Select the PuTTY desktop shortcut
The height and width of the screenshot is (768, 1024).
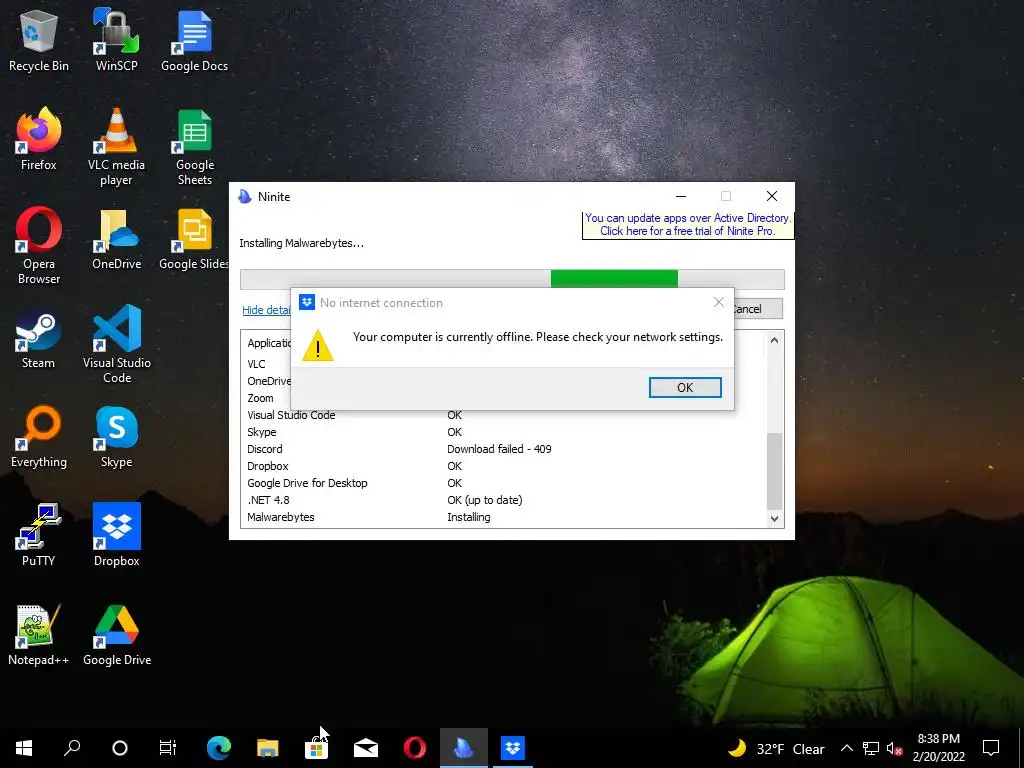(39, 536)
